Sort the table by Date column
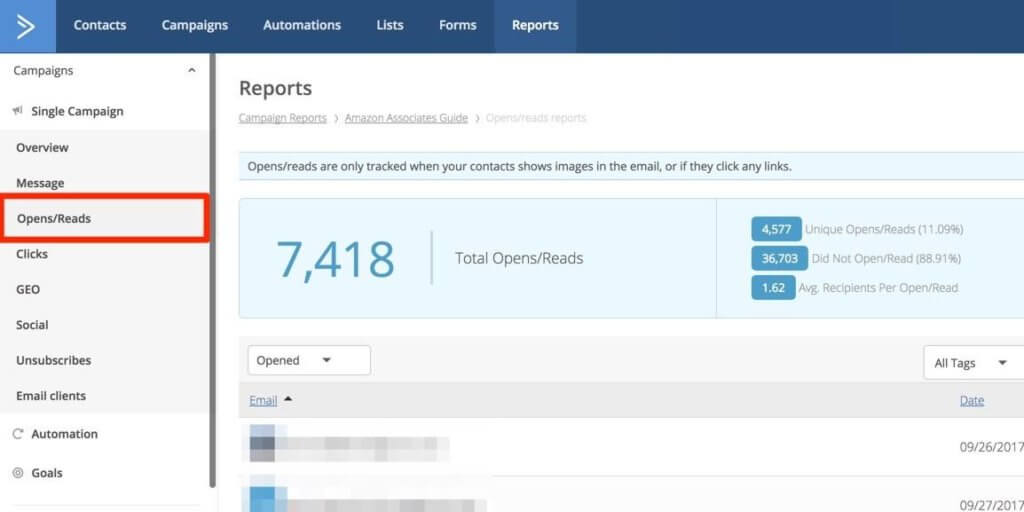This screenshot has width=1024, height=512. click(971, 400)
